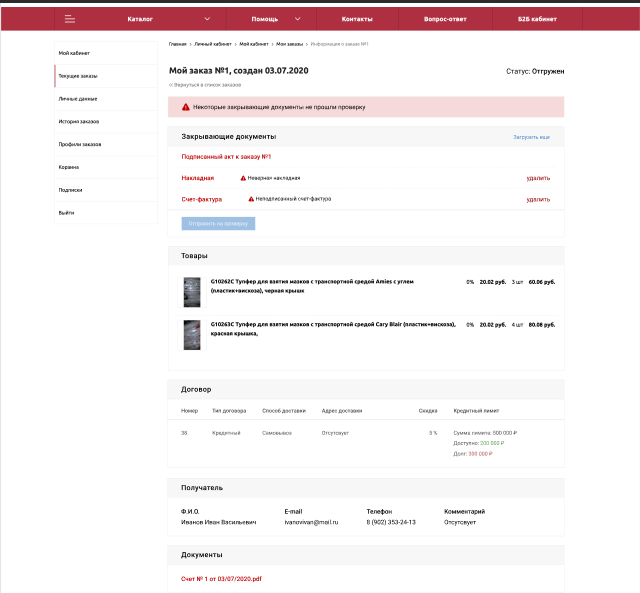Click the warning icon beside Неверная накладная
The width and height of the screenshot is (640, 593).
click(x=243, y=178)
